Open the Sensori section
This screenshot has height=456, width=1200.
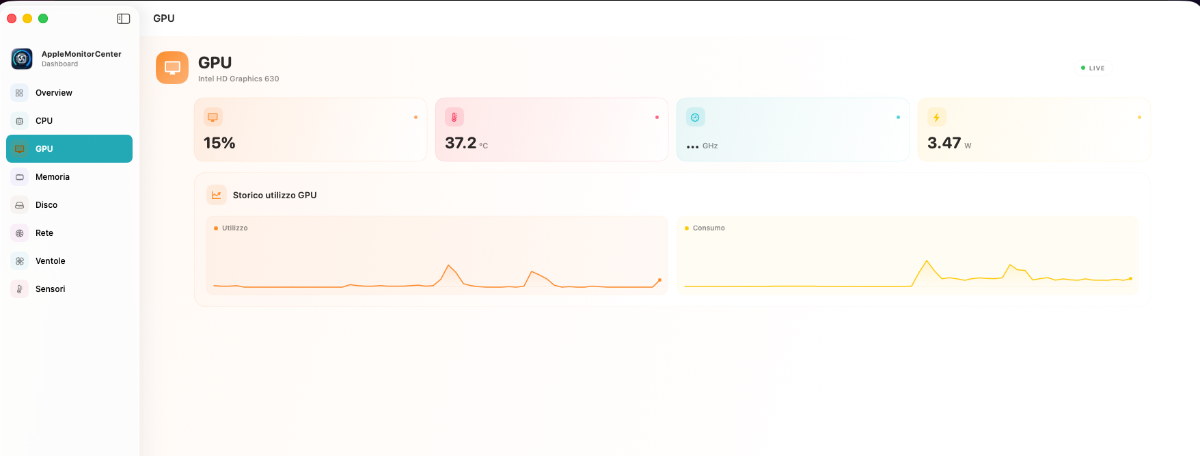coord(69,289)
